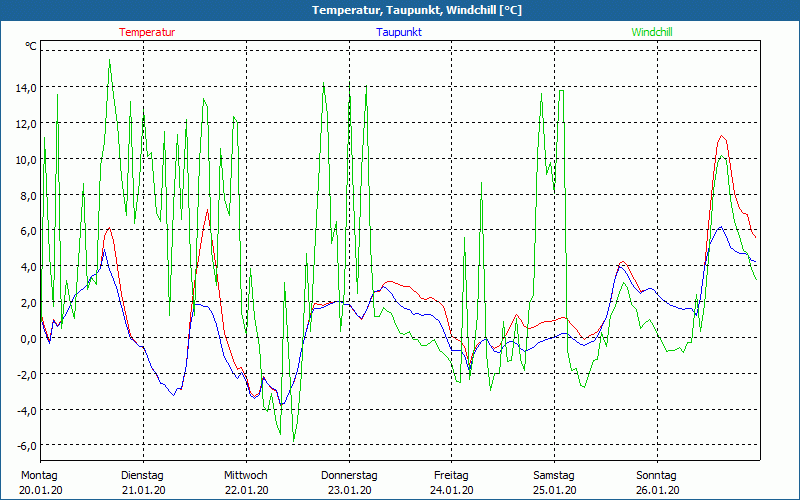Select the Montag day label
800x500 pixels.
pyautogui.click(x=39, y=475)
